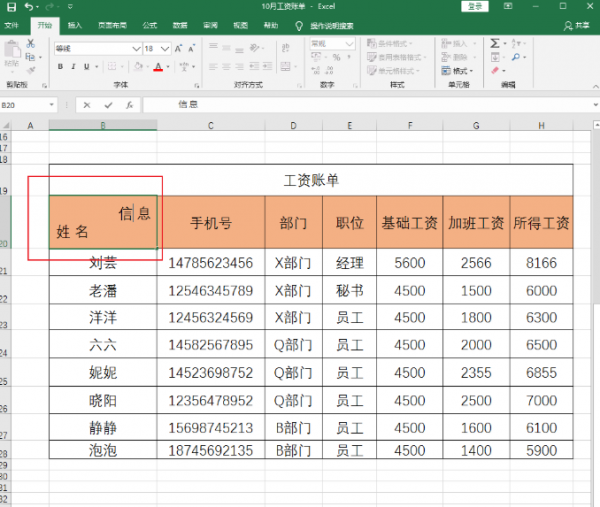Viewport: 600px width, 507px height.
Task: Switch to the 数据 (Data) tab
Action: (180, 26)
